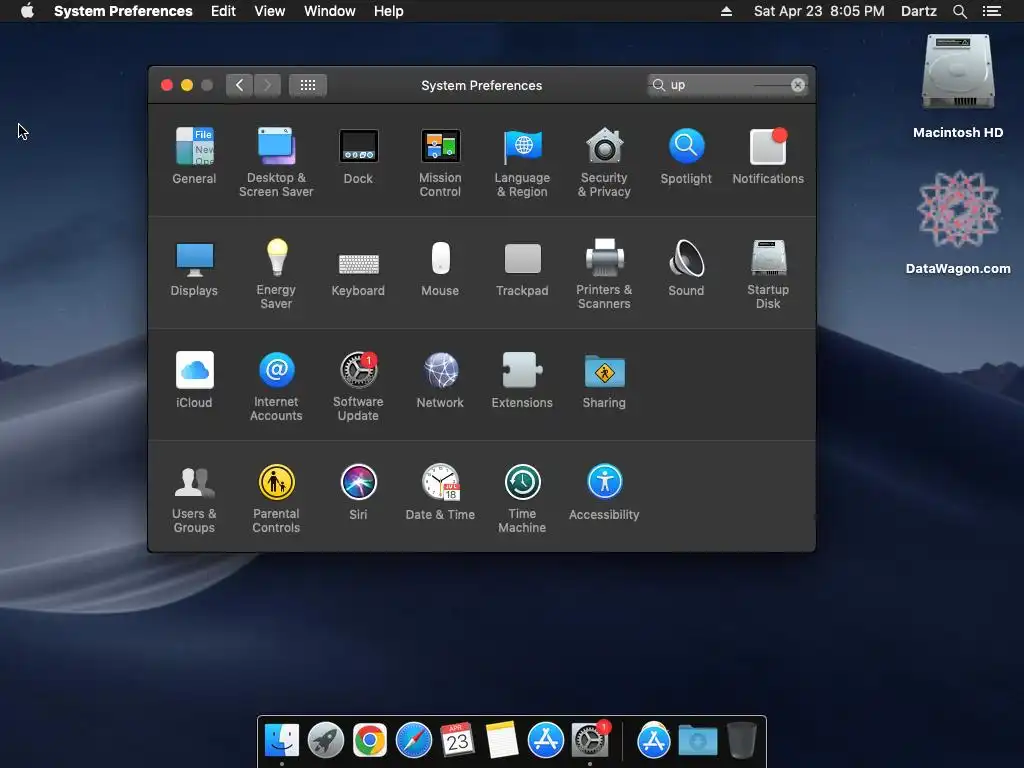Screen dimensions: 1024x768
Task: Open Printers & Scanners preferences
Action: tap(604, 274)
